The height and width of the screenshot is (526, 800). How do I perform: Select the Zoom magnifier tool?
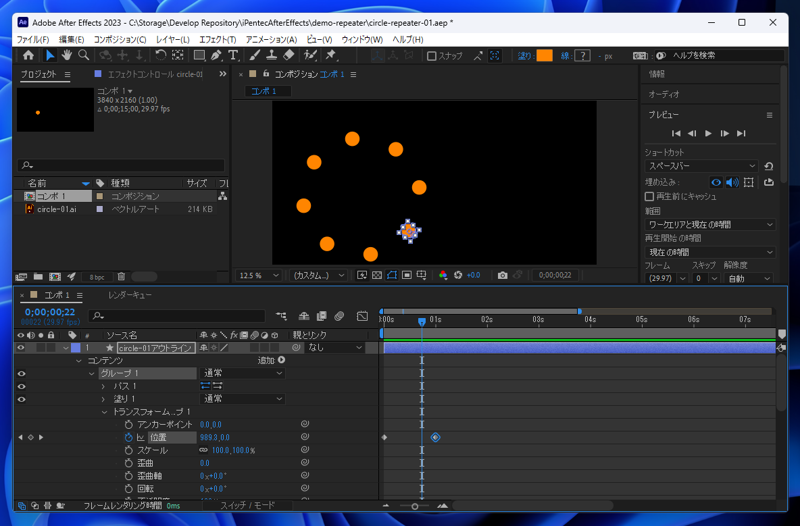[x=84, y=56]
